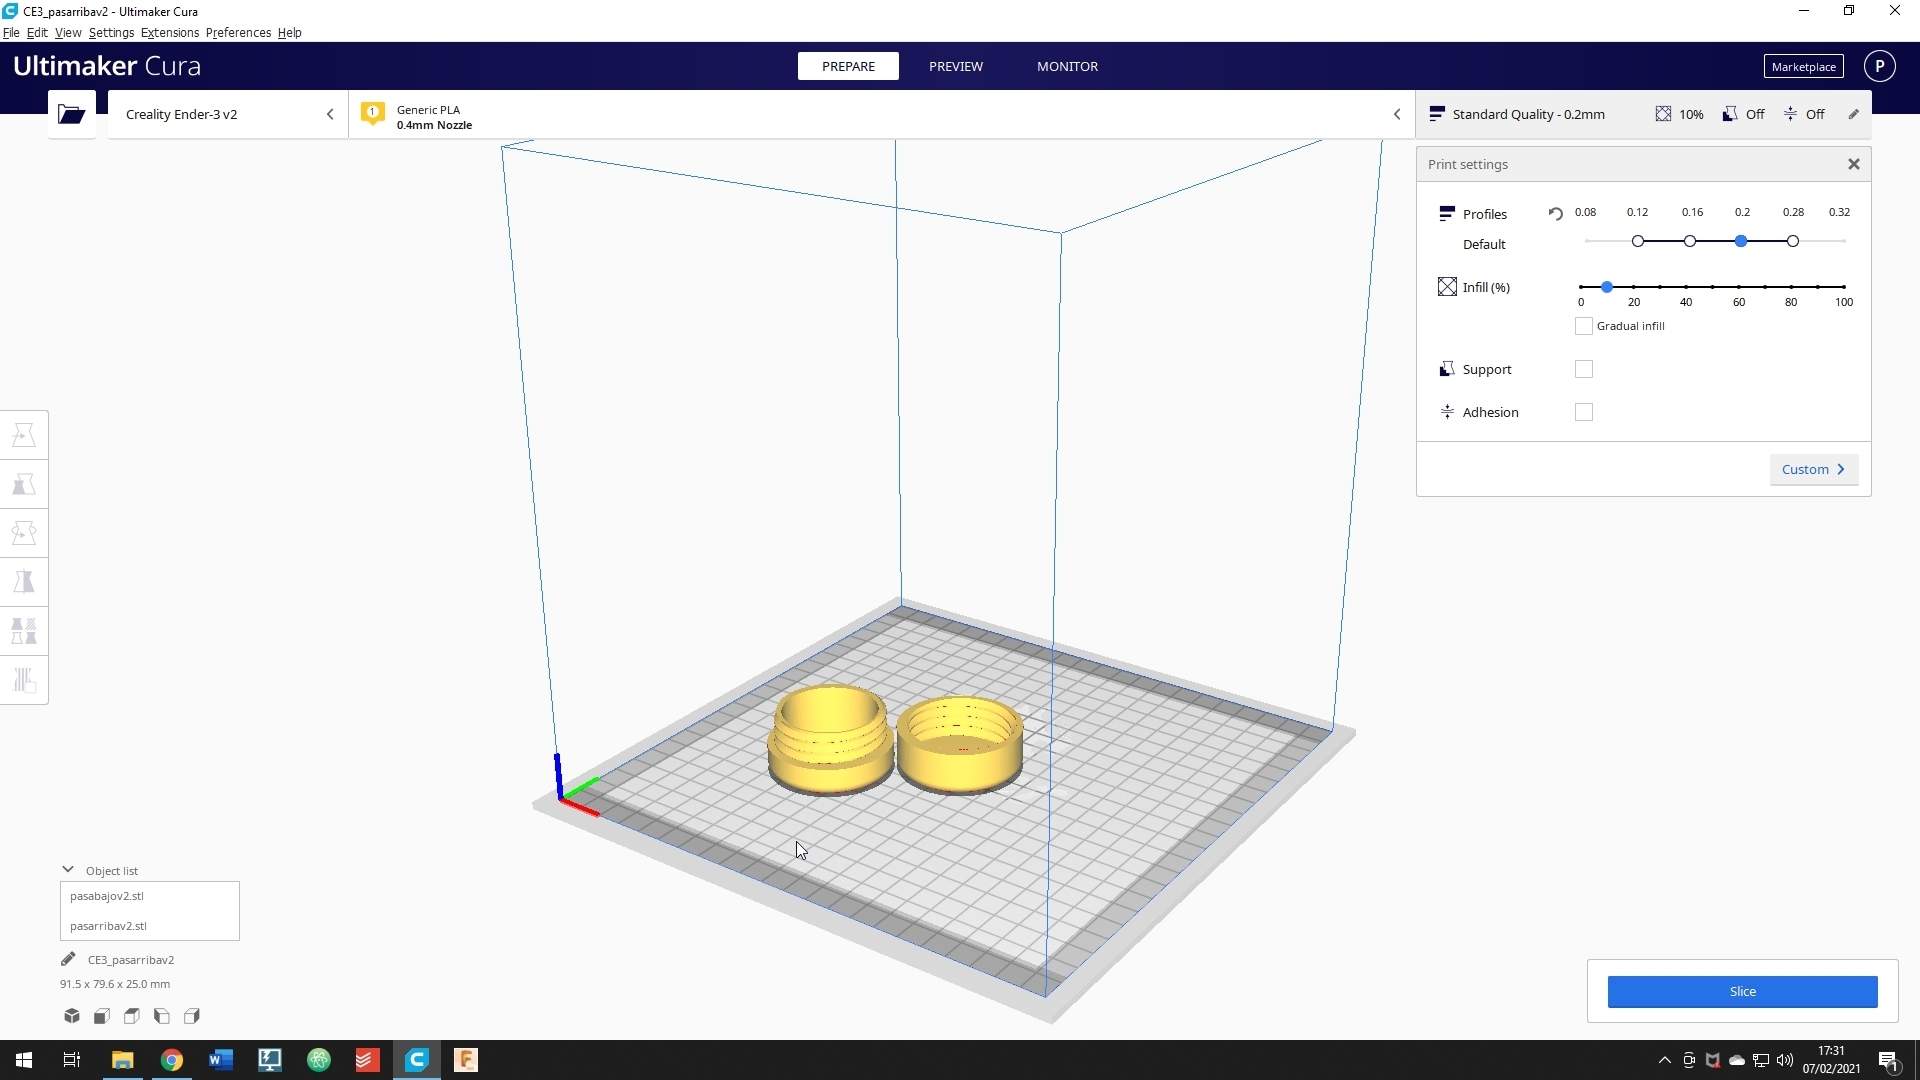Reset profile with the undo arrow icon
1920x1080 pixels.
(1555, 213)
